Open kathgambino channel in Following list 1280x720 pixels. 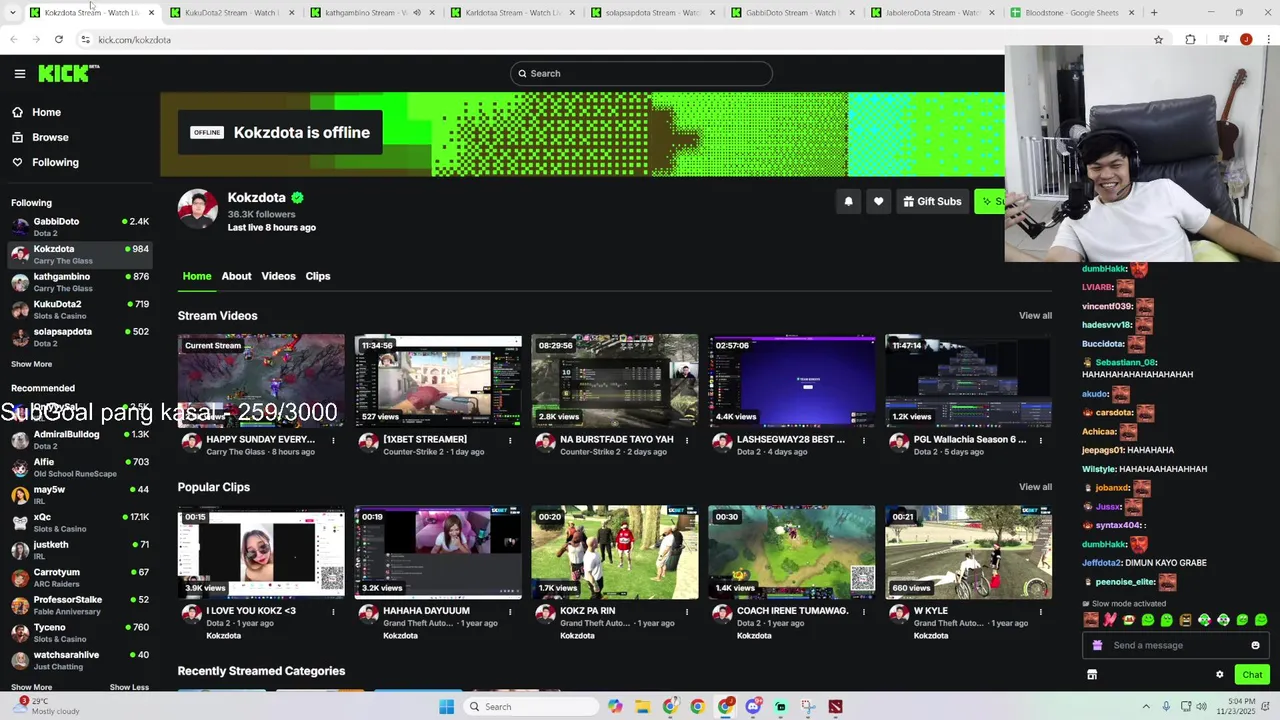pyautogui.click(x=80, y=282)
